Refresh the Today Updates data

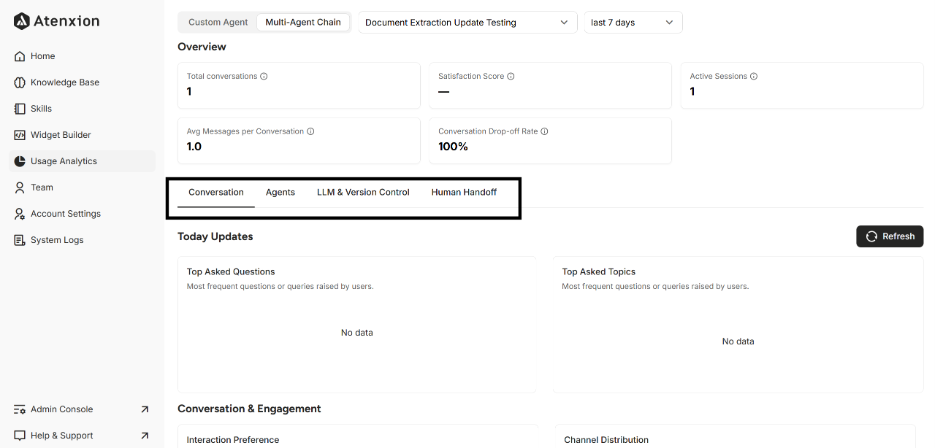889,237
